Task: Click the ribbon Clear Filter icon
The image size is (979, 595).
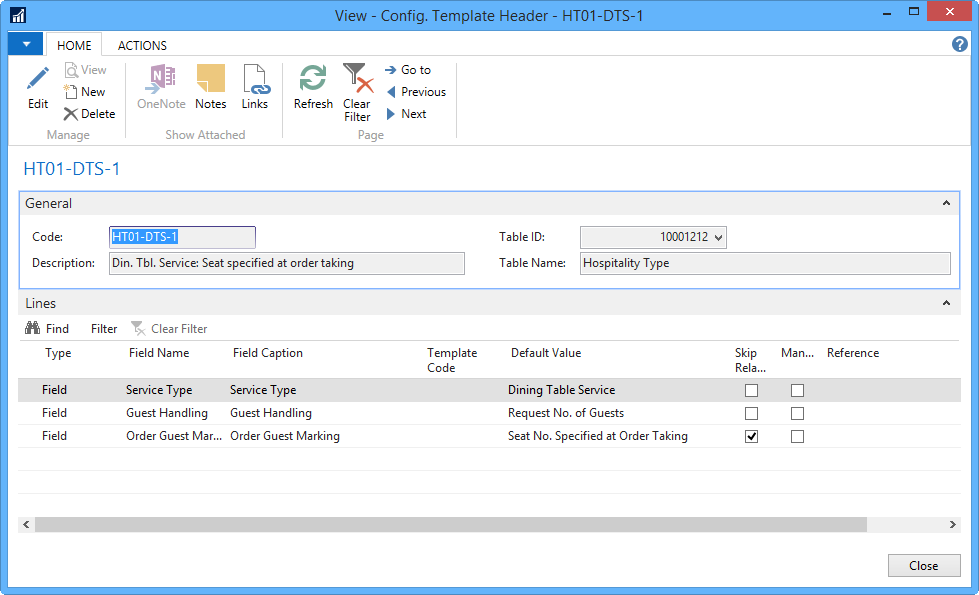Action: (357, 80)
